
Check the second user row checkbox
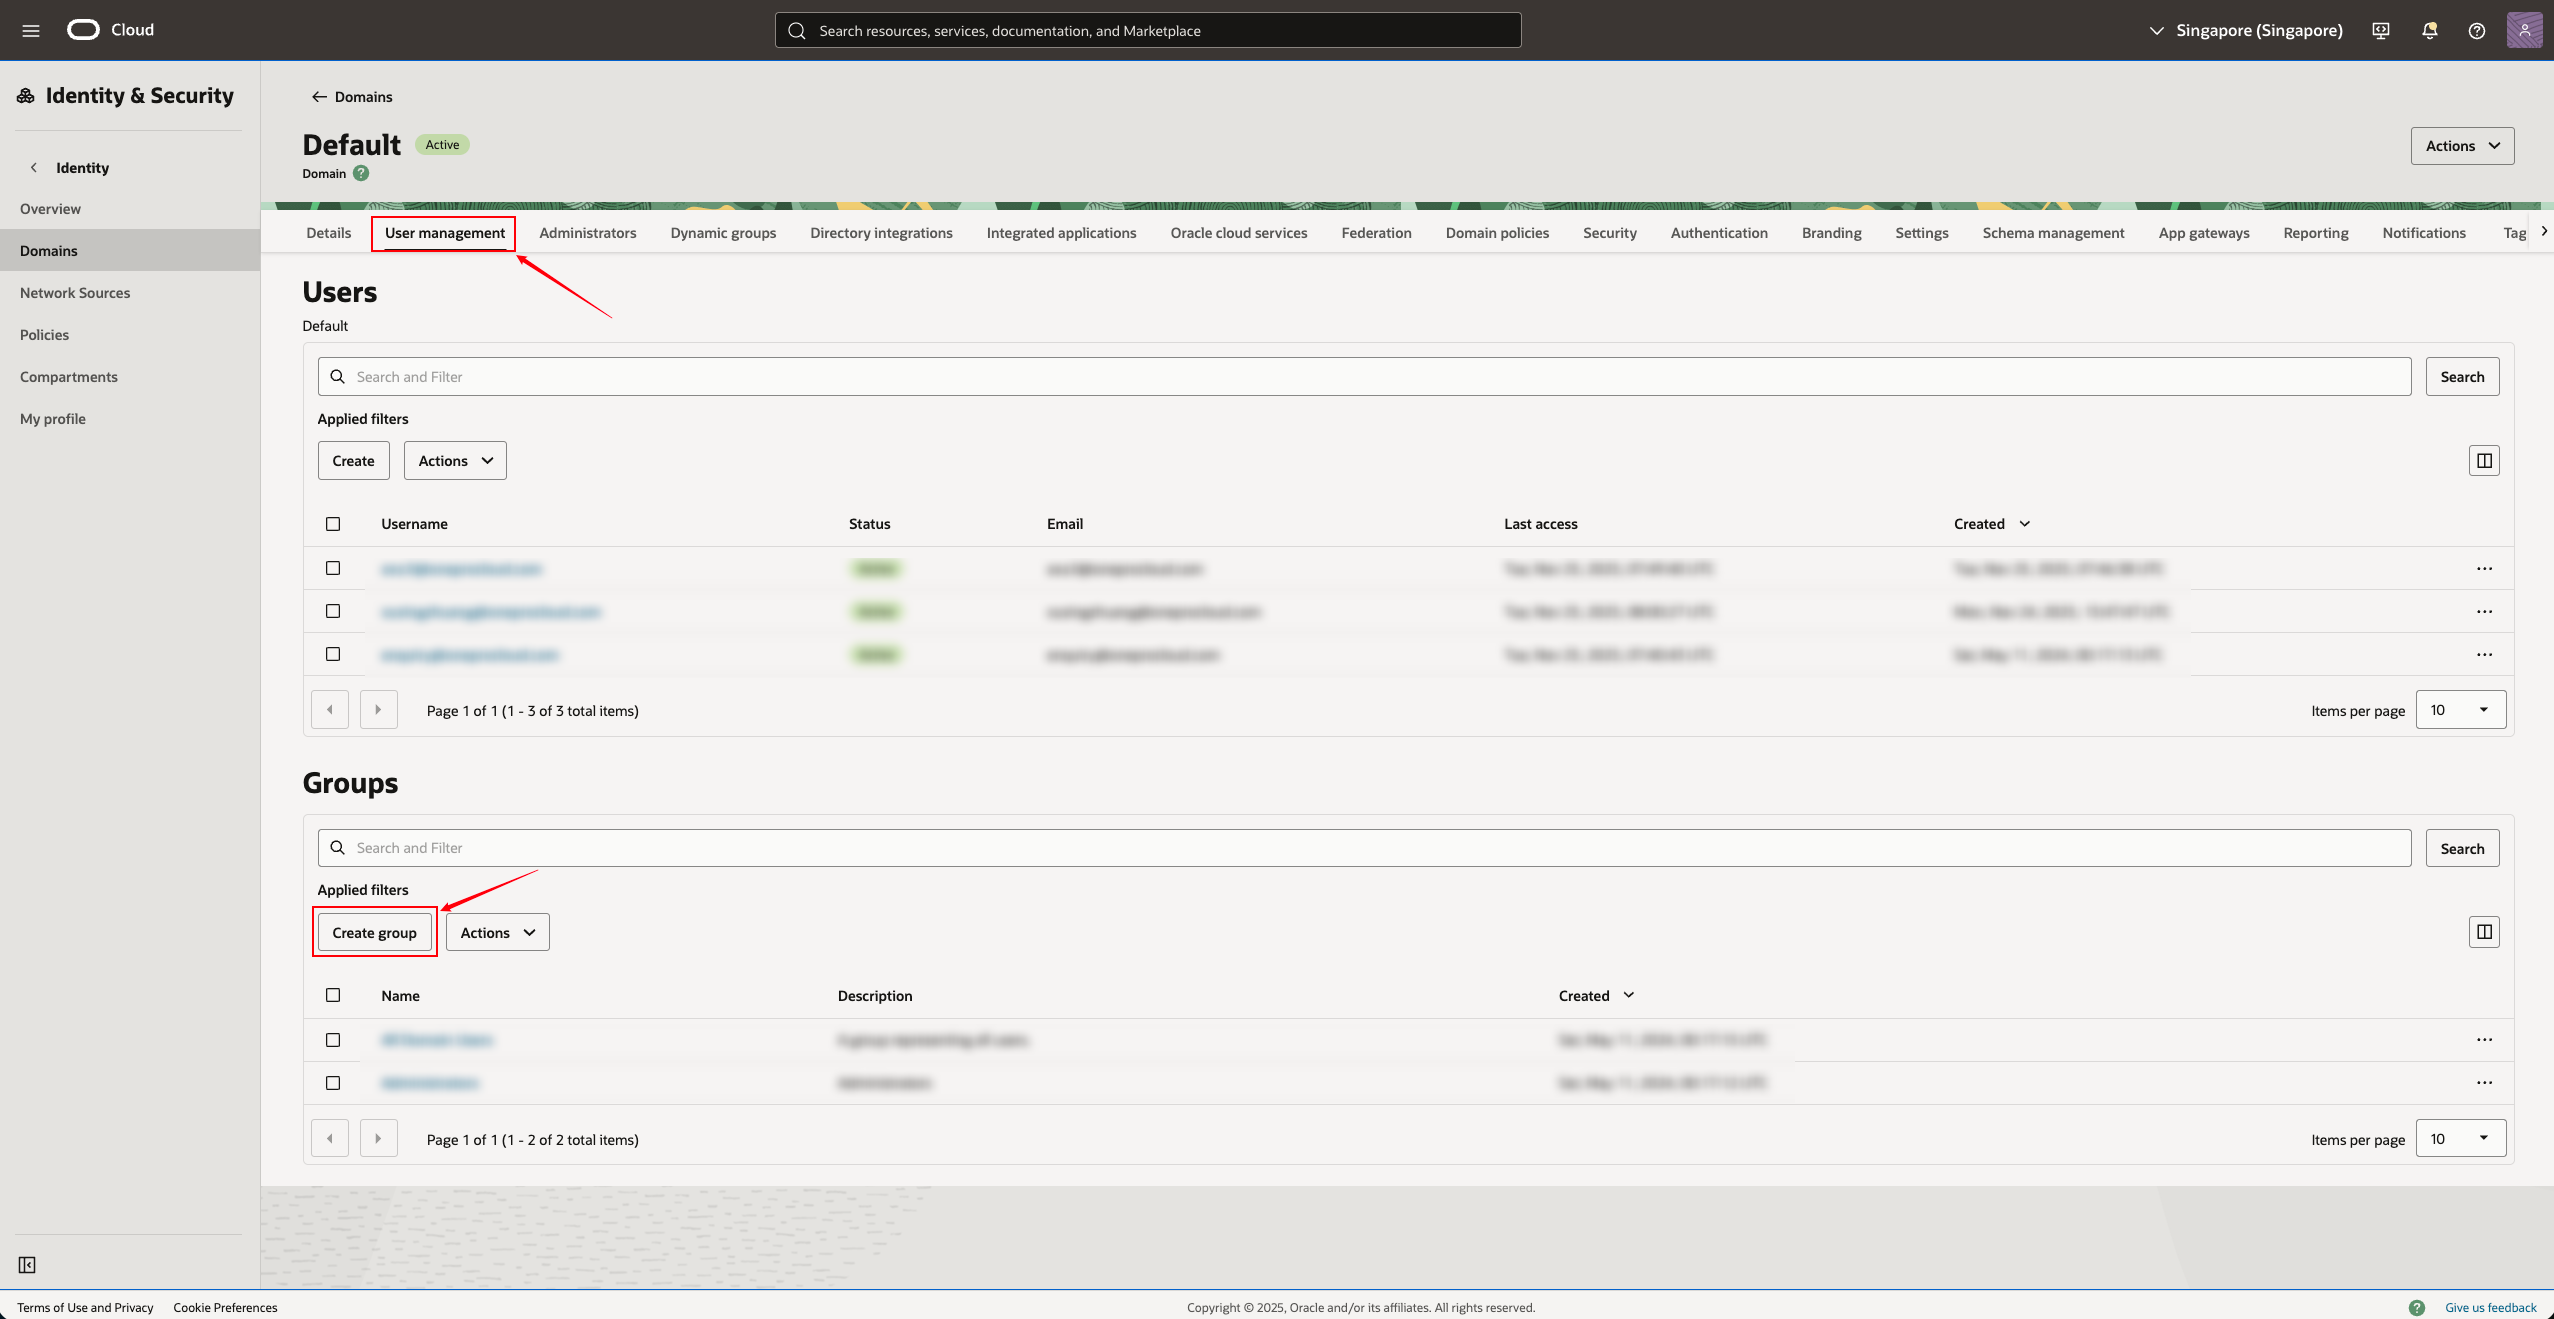(333, 611)
